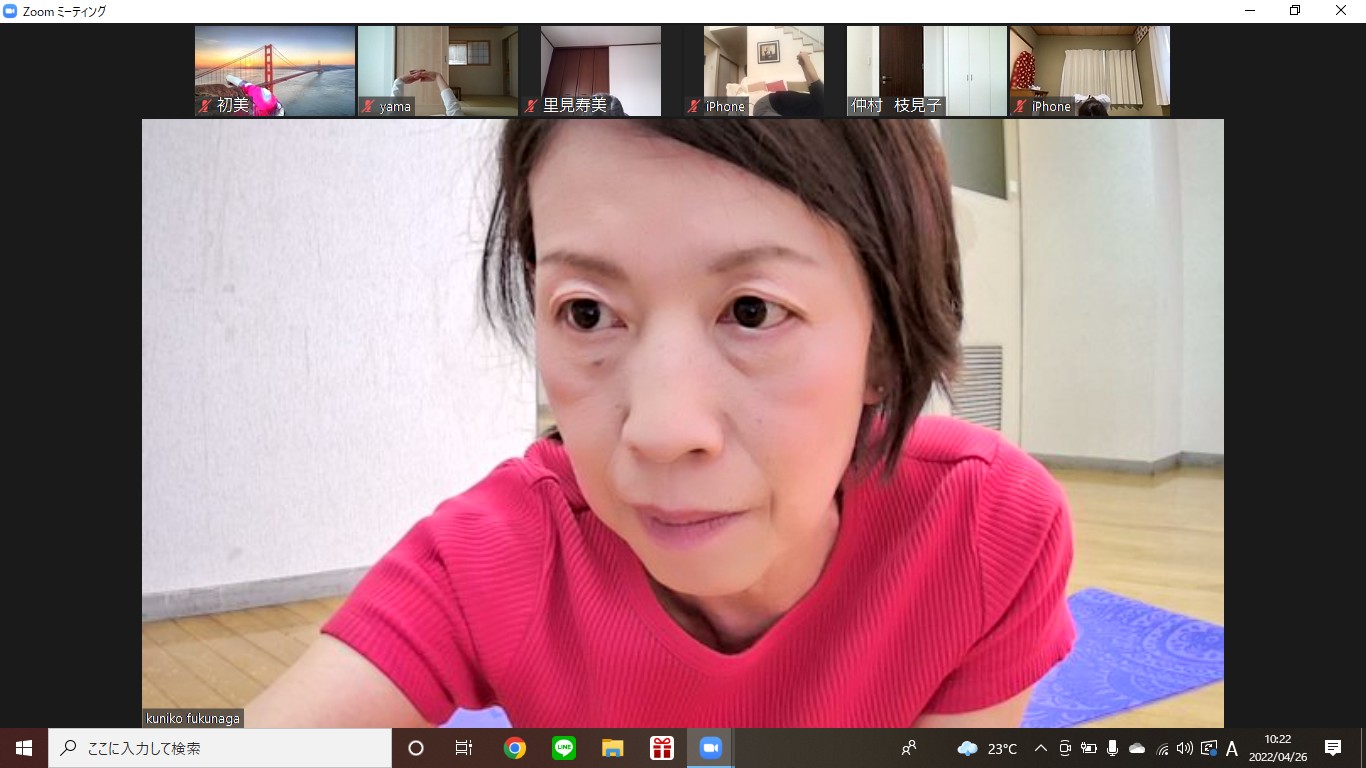The height and width of the screenshot is (768, 1366).
Task: Open OneDrive cloud tray icon
Action: [x=1137, y=748]
